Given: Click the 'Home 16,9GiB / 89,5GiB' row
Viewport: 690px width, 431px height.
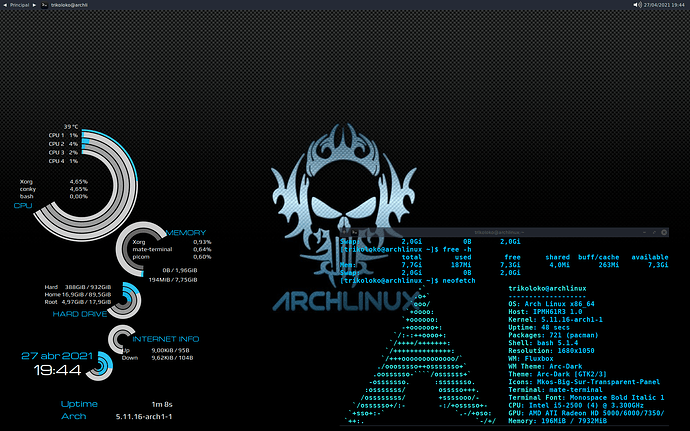Looking at the screenshot, I should (x=78, y=295).
